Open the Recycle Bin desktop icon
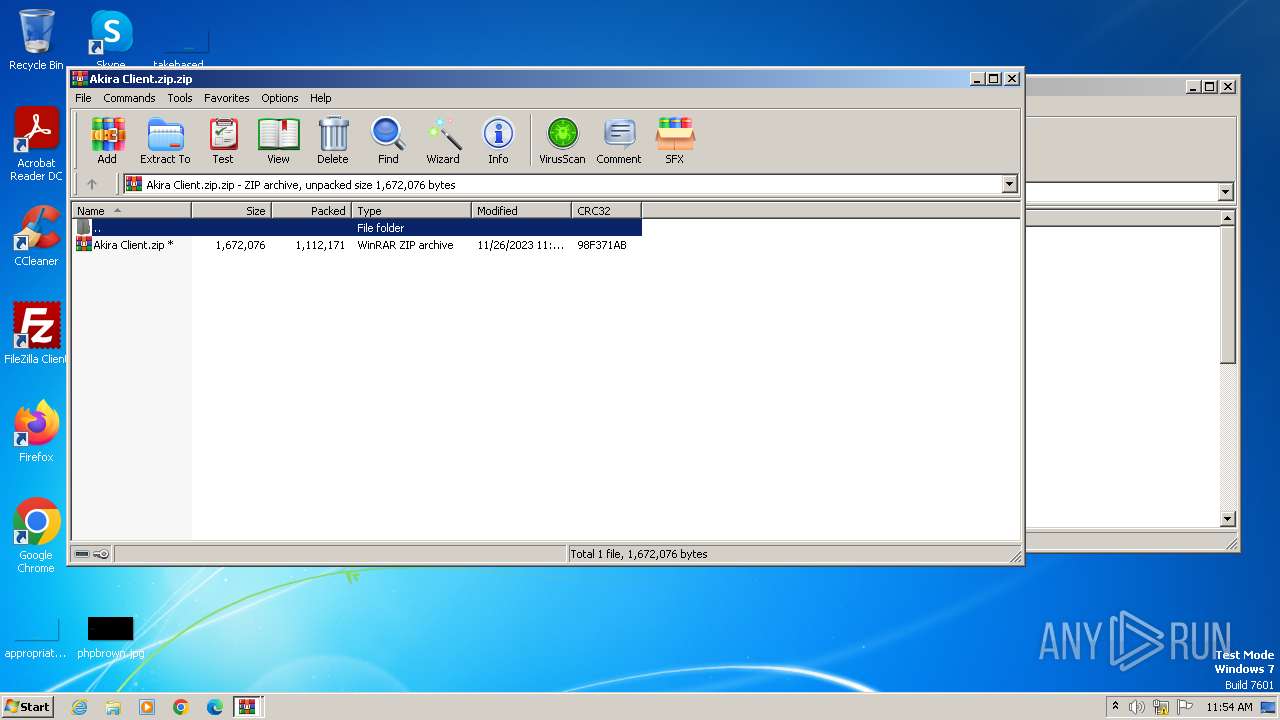This screenshot has height=720, width=1280. point(36,40)
